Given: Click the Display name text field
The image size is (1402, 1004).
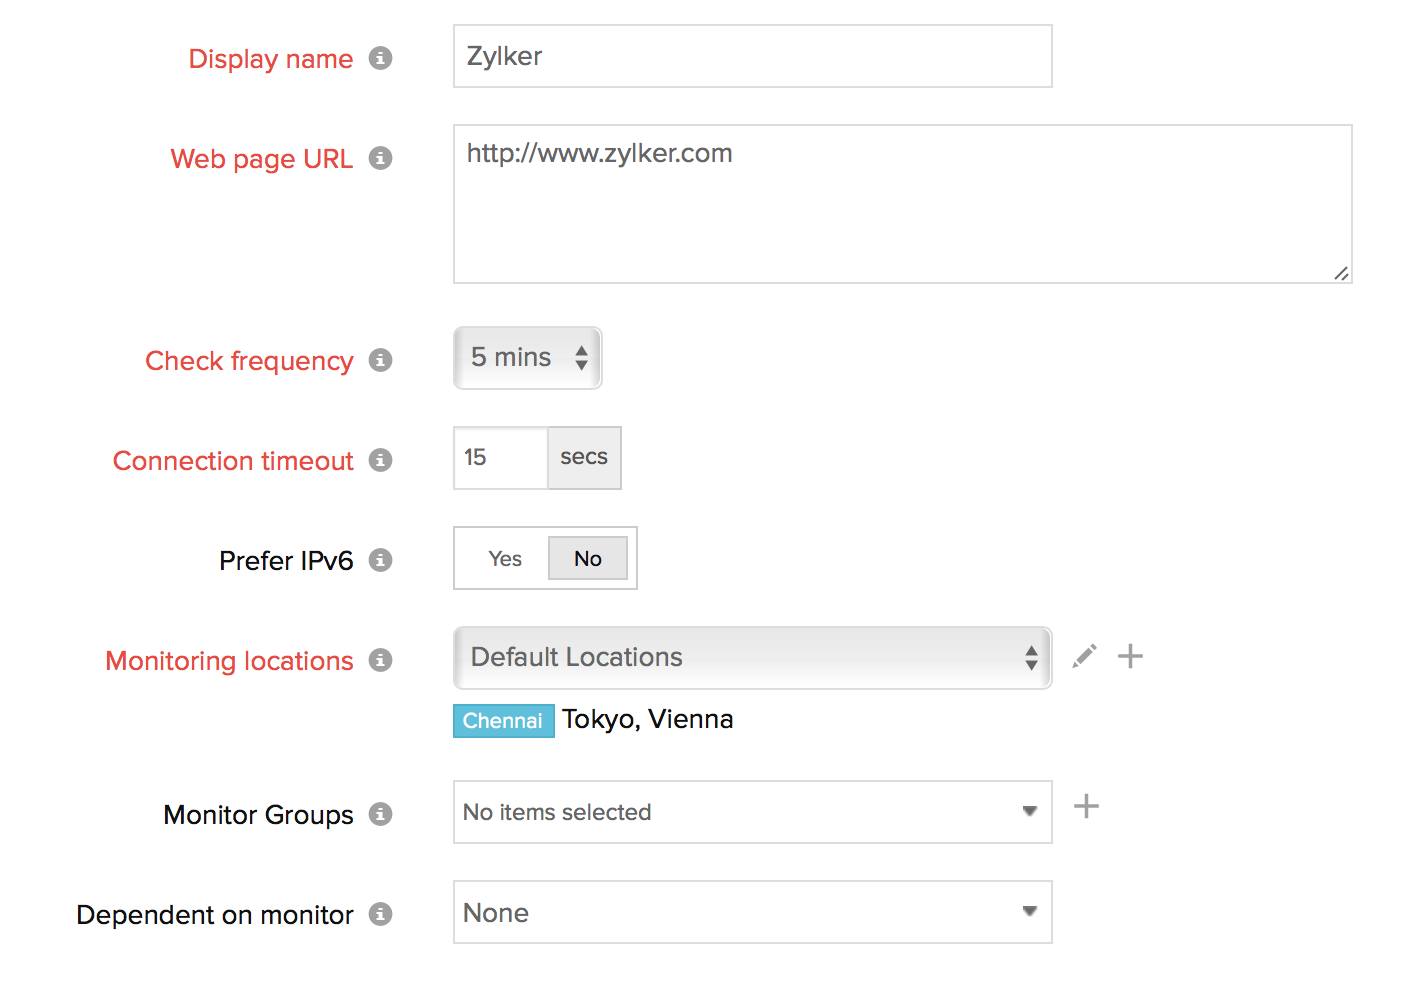Looking at the screenshot, I should [752, 56].
